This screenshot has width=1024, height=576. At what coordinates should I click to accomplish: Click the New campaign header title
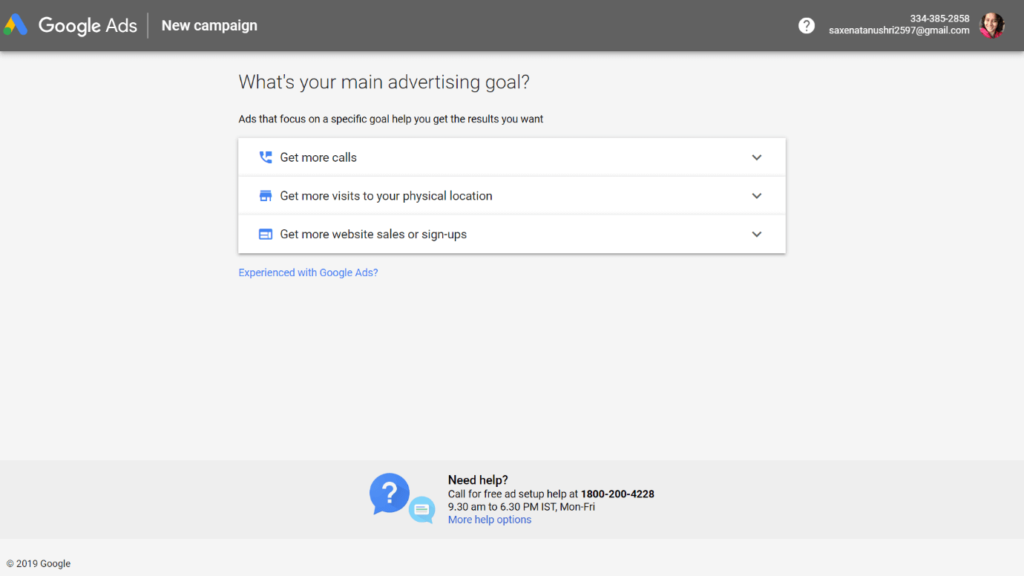pyautogui.click(x=209, y=25)
